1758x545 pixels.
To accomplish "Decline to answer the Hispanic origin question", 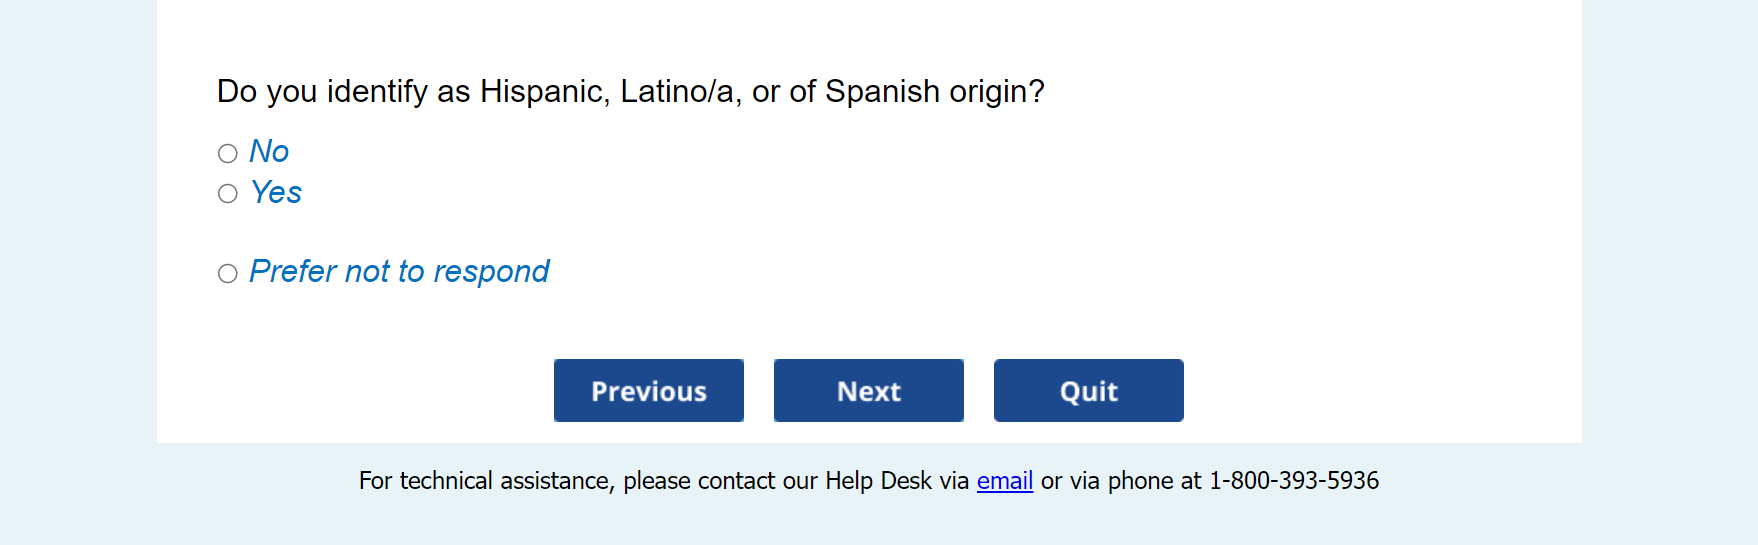I will coord(228,273).
